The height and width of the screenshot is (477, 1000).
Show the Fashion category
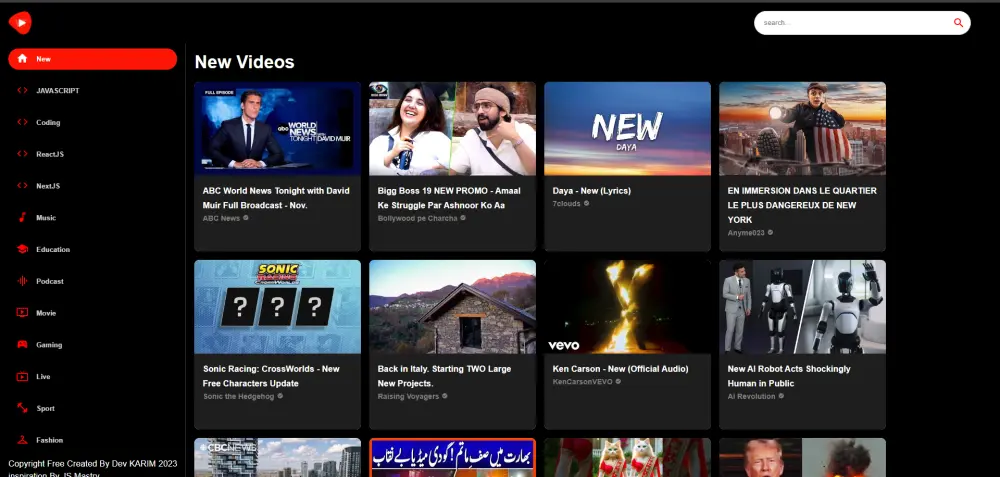(92, 440)
